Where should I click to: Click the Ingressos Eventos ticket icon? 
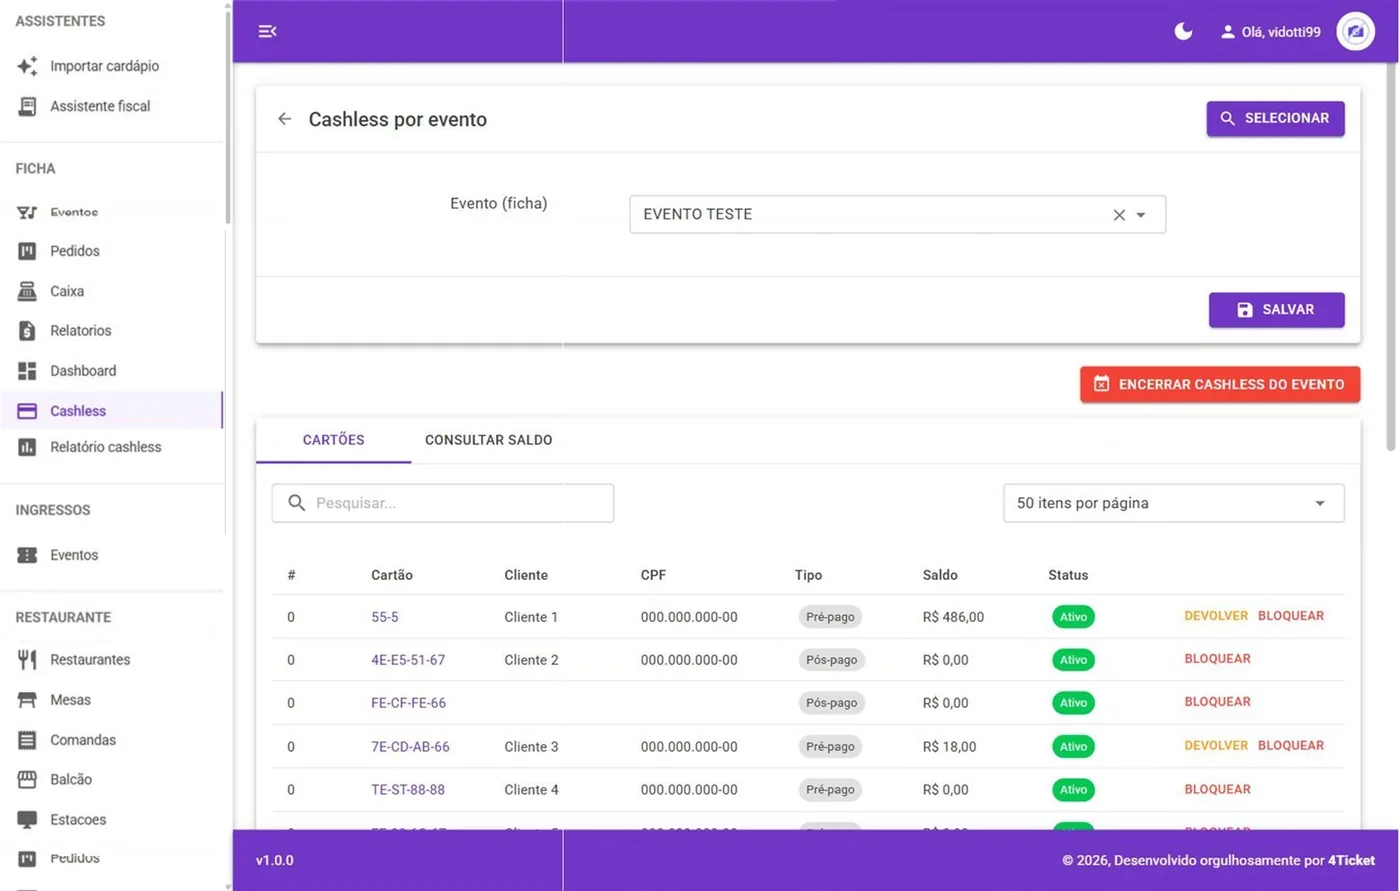tap(27, 555)
